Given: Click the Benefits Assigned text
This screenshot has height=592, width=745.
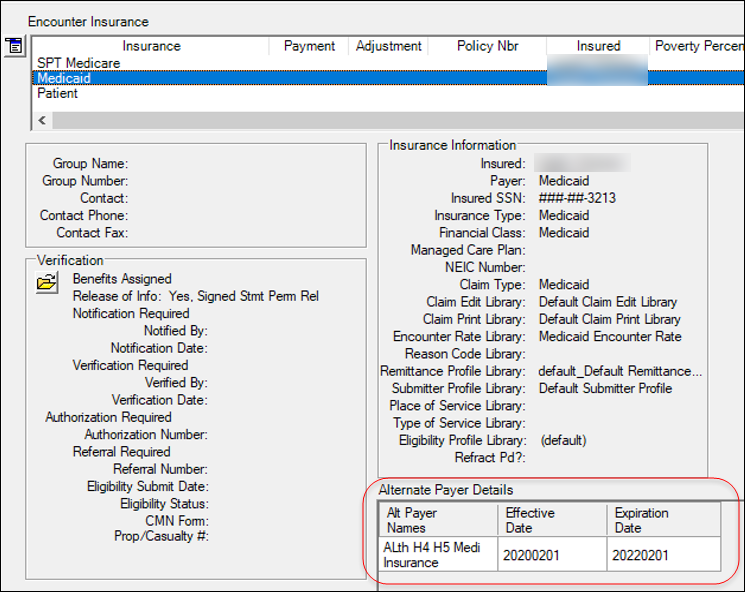Looking at the screenshot, I should (122, 279).
